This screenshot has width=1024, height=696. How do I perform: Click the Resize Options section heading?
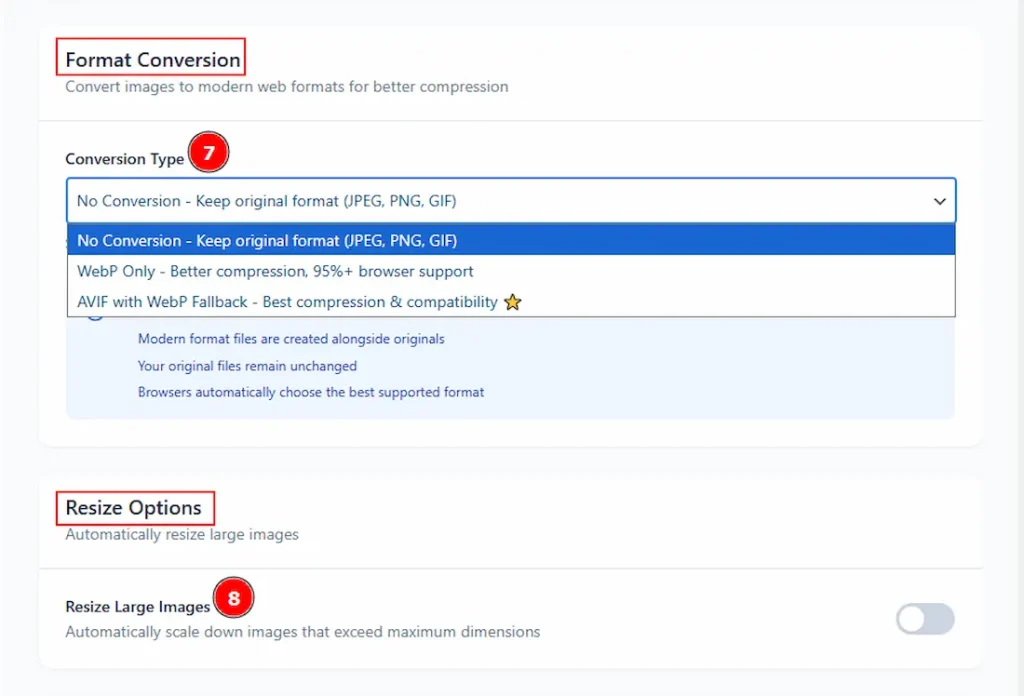pyautogui.click(x=133, y=508)
